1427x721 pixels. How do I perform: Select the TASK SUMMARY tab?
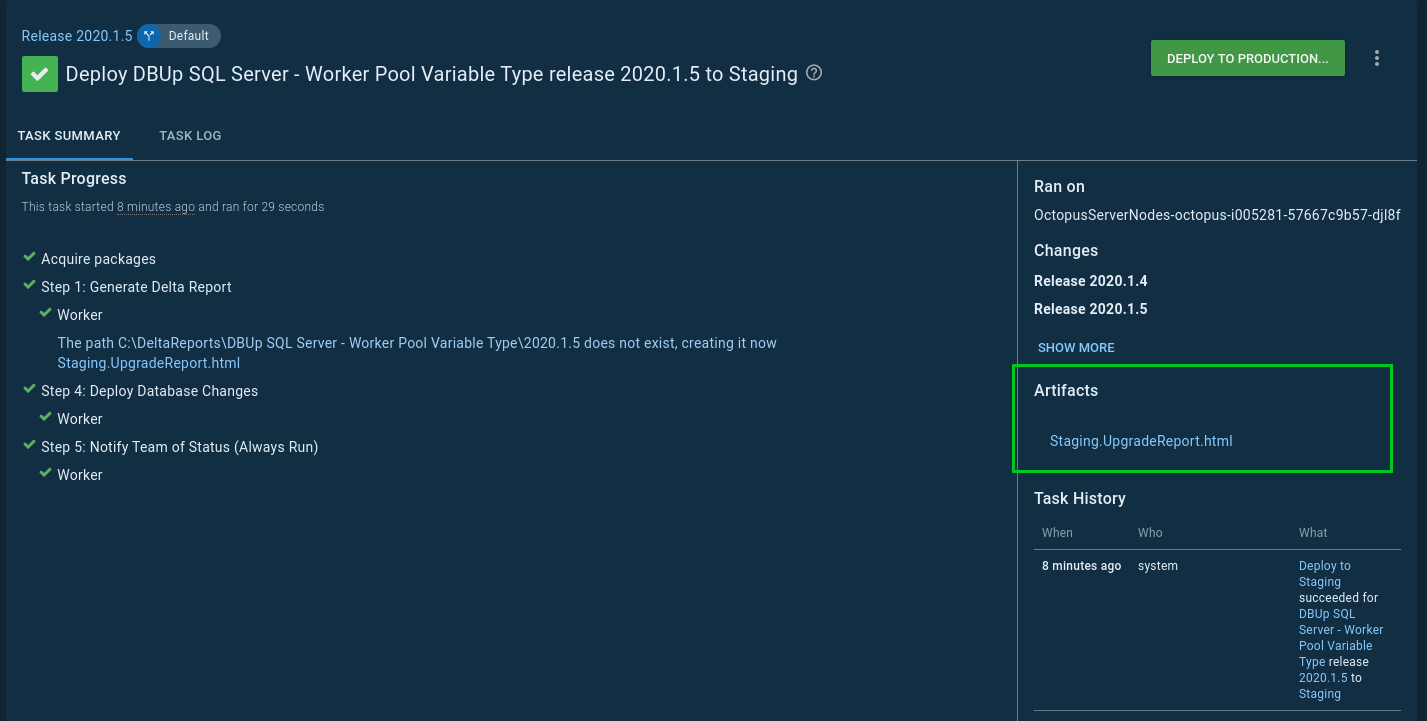pos(68,135)
